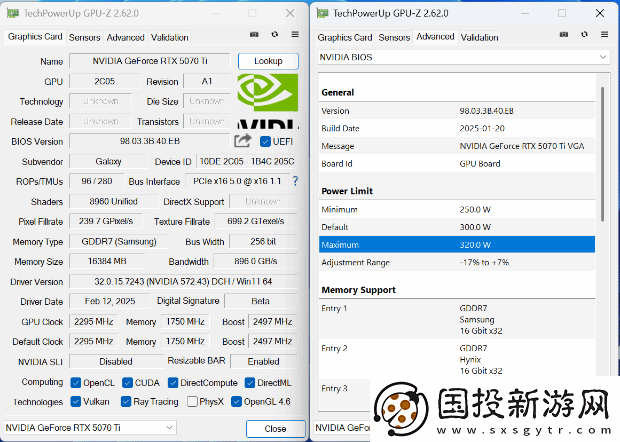Switch to Validation tab in left window
This screenshot has height=442, width=620.
tap(170, 38)
